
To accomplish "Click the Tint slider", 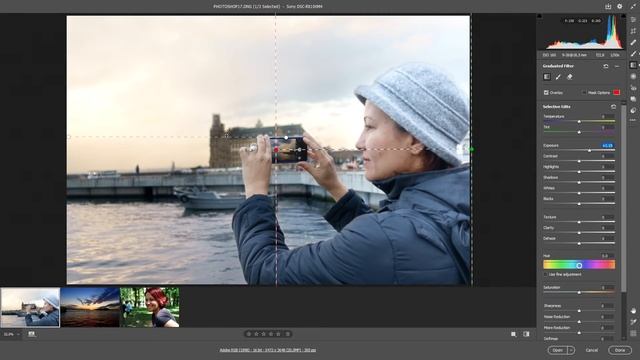I will click(579, 132).
